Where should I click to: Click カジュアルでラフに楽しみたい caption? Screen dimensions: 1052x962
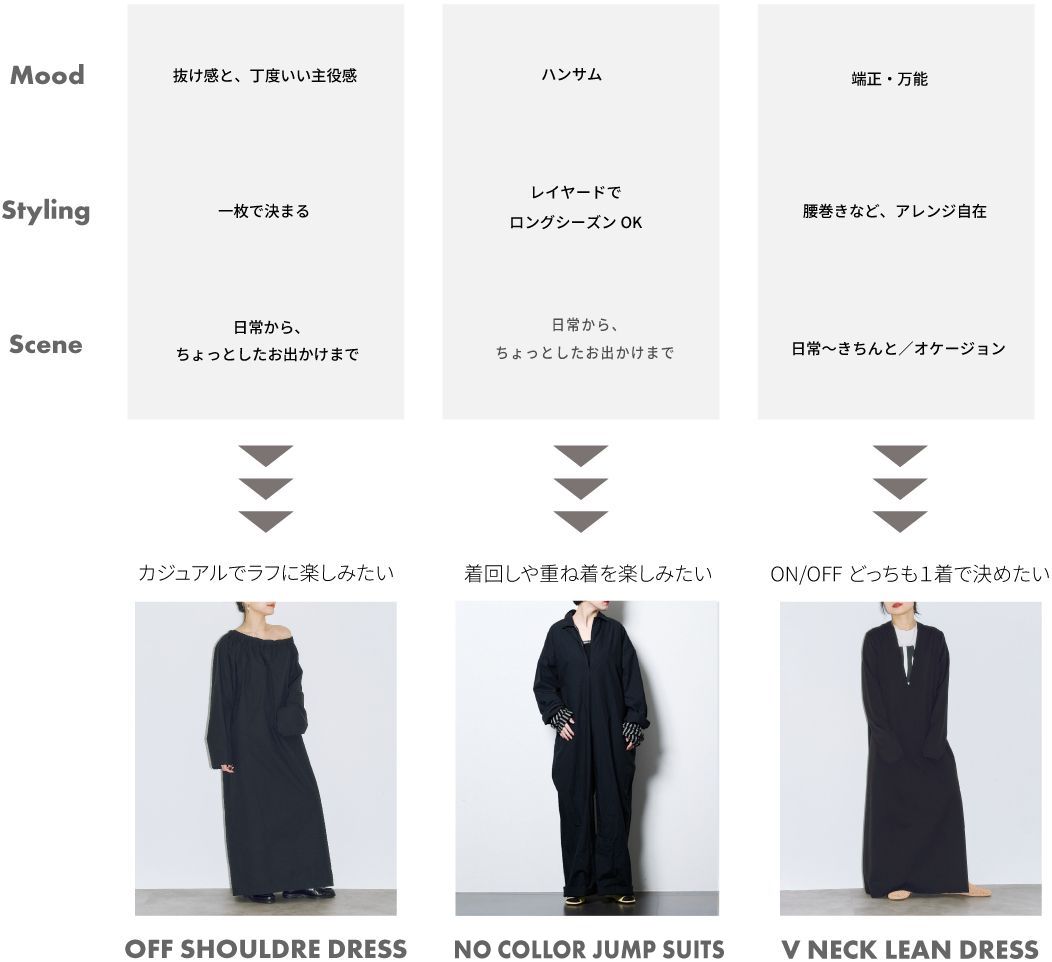(x=266, y=573)
